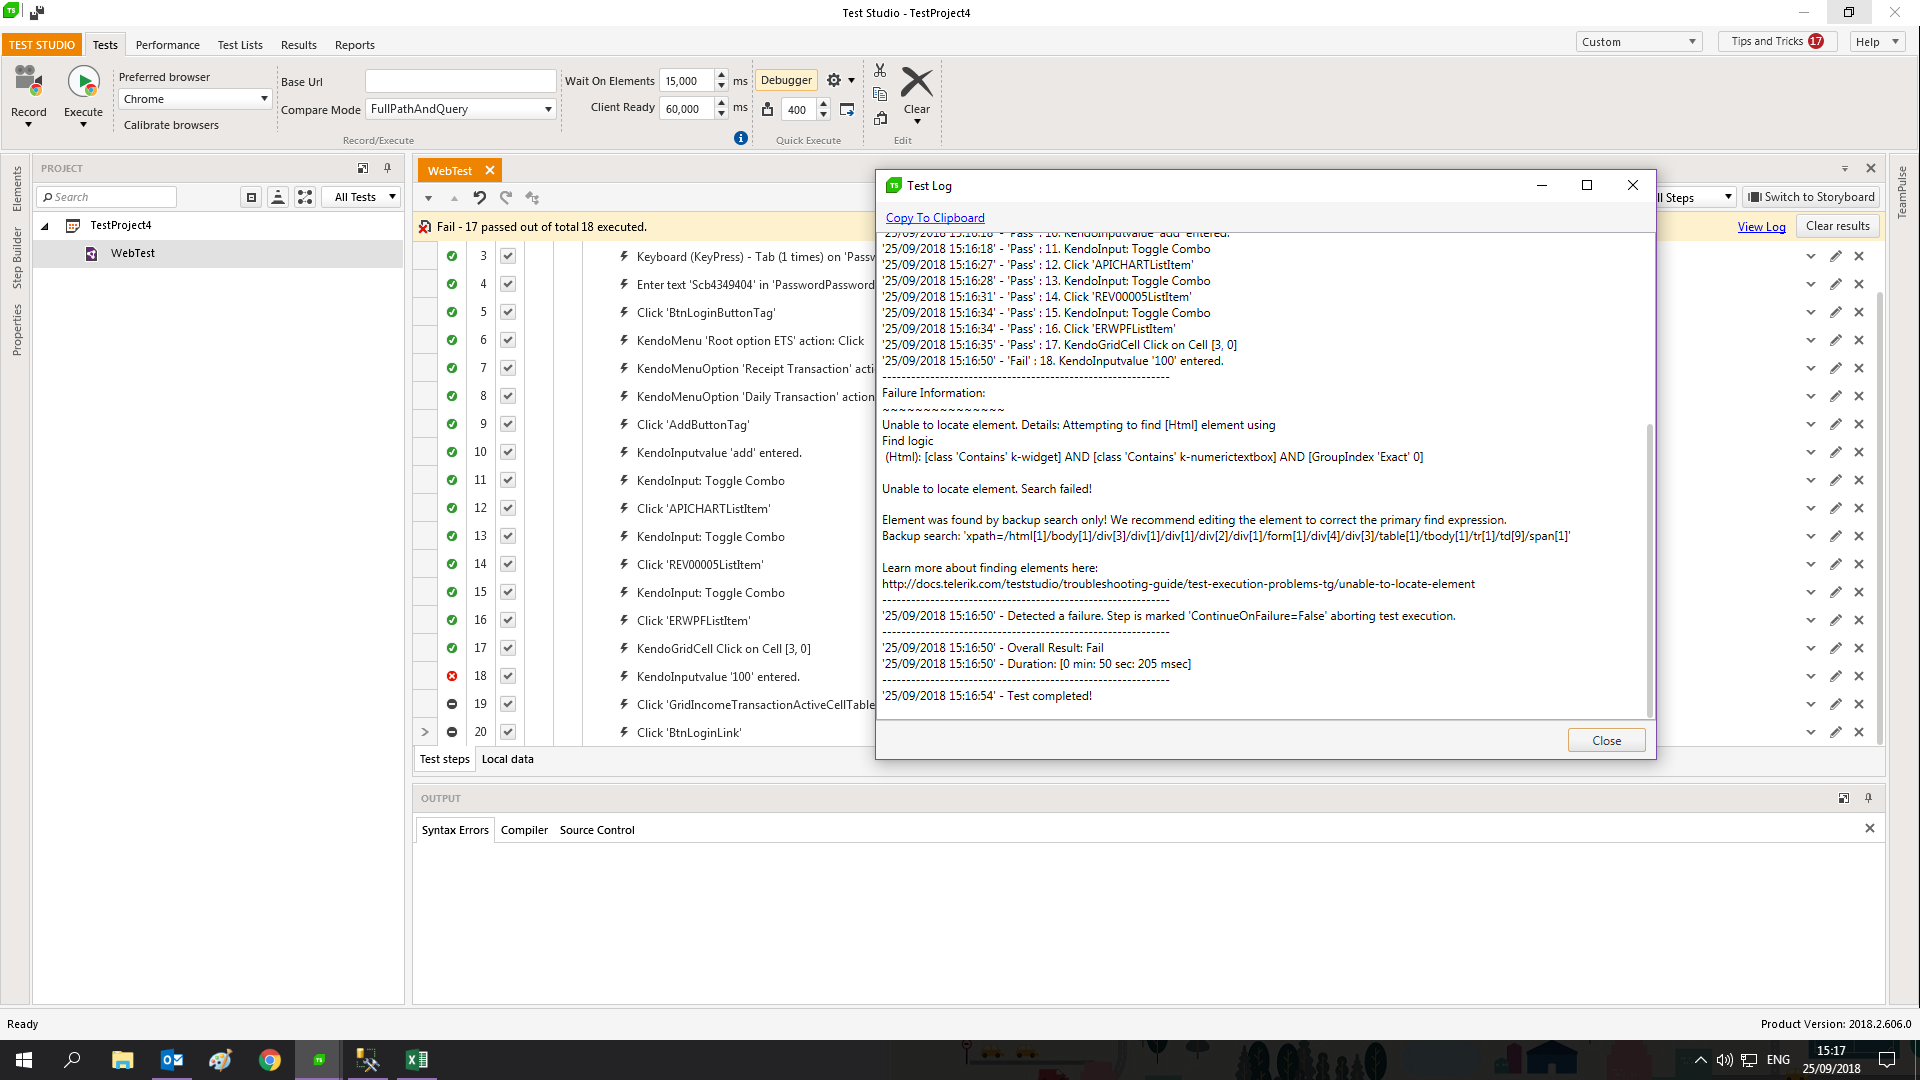
Task: Click the Record test icon
Action: pos(28,82)
